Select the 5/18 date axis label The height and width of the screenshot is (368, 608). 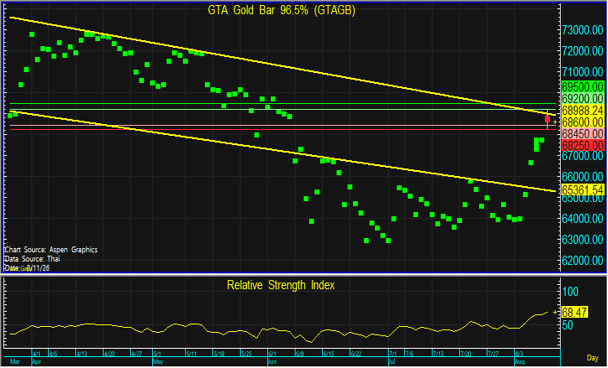[219, 354]
